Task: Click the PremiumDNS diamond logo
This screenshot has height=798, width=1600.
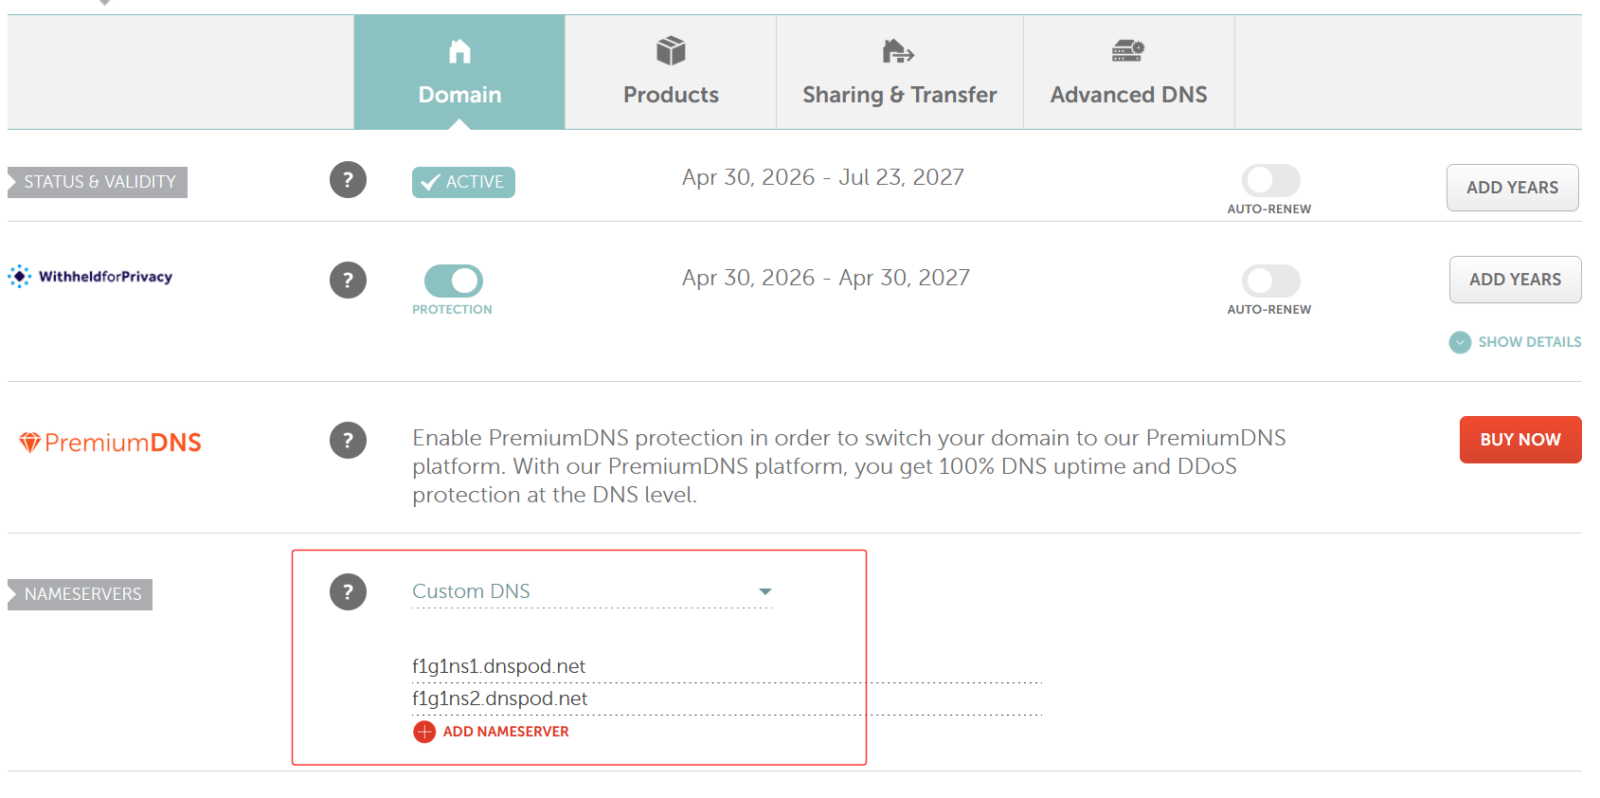Action: point(30,442)
